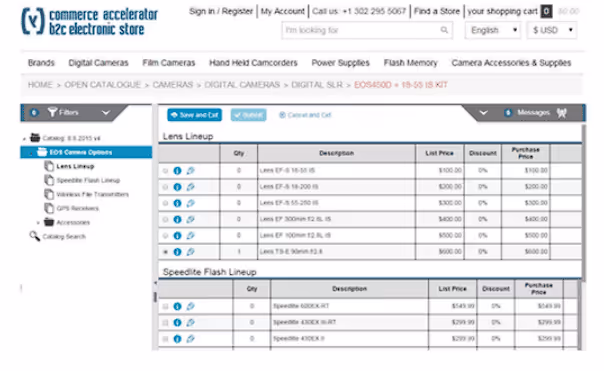Select Wireless File Transmitters tree item
Screen dimensions: 604x371
[x=92, y=194]
